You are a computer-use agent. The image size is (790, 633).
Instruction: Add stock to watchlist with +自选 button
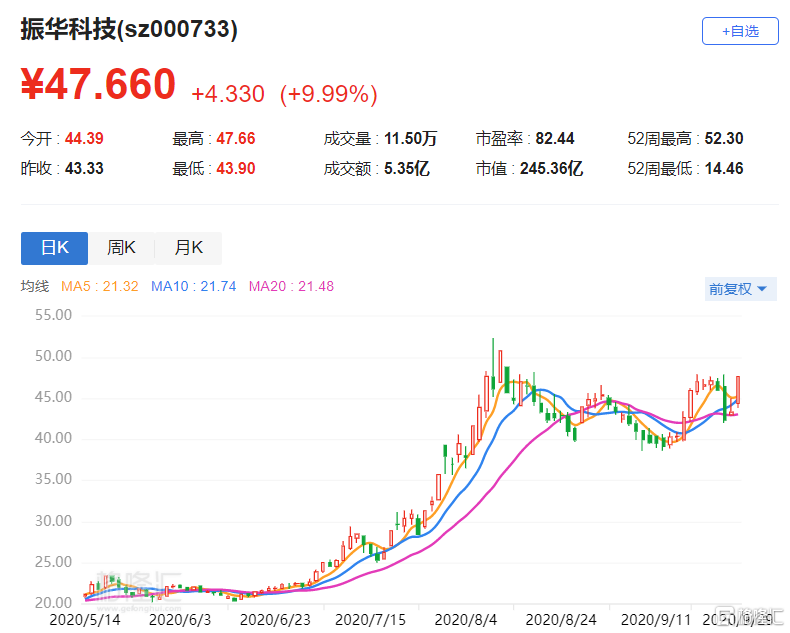(x=740, y=31)
